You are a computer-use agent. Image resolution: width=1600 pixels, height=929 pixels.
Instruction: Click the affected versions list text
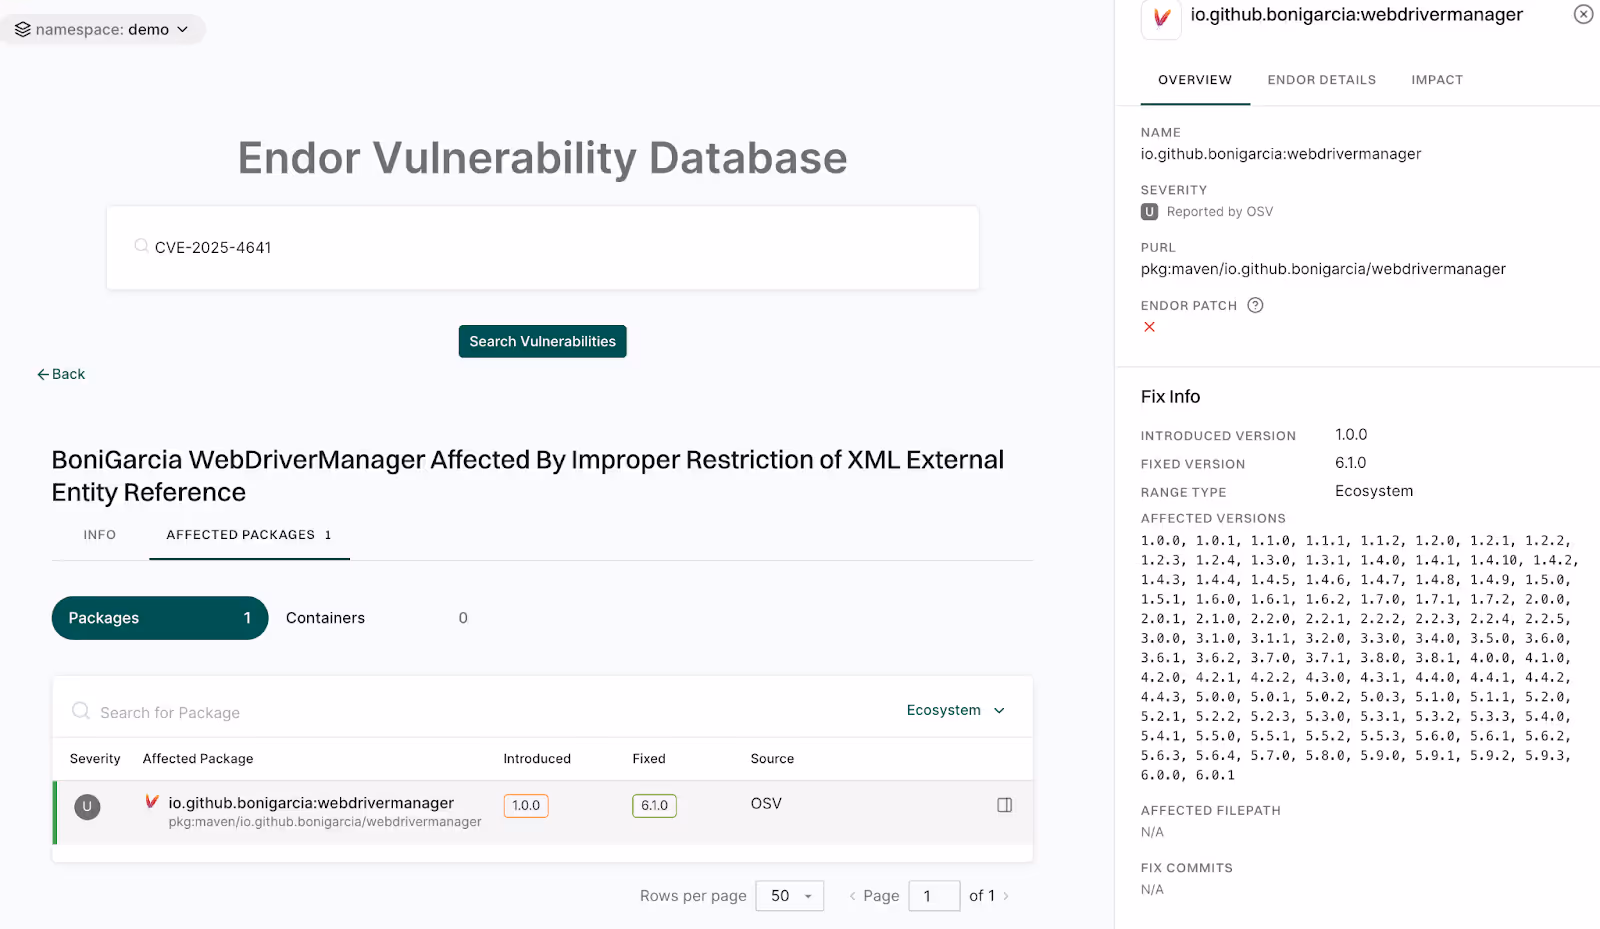1359,658
